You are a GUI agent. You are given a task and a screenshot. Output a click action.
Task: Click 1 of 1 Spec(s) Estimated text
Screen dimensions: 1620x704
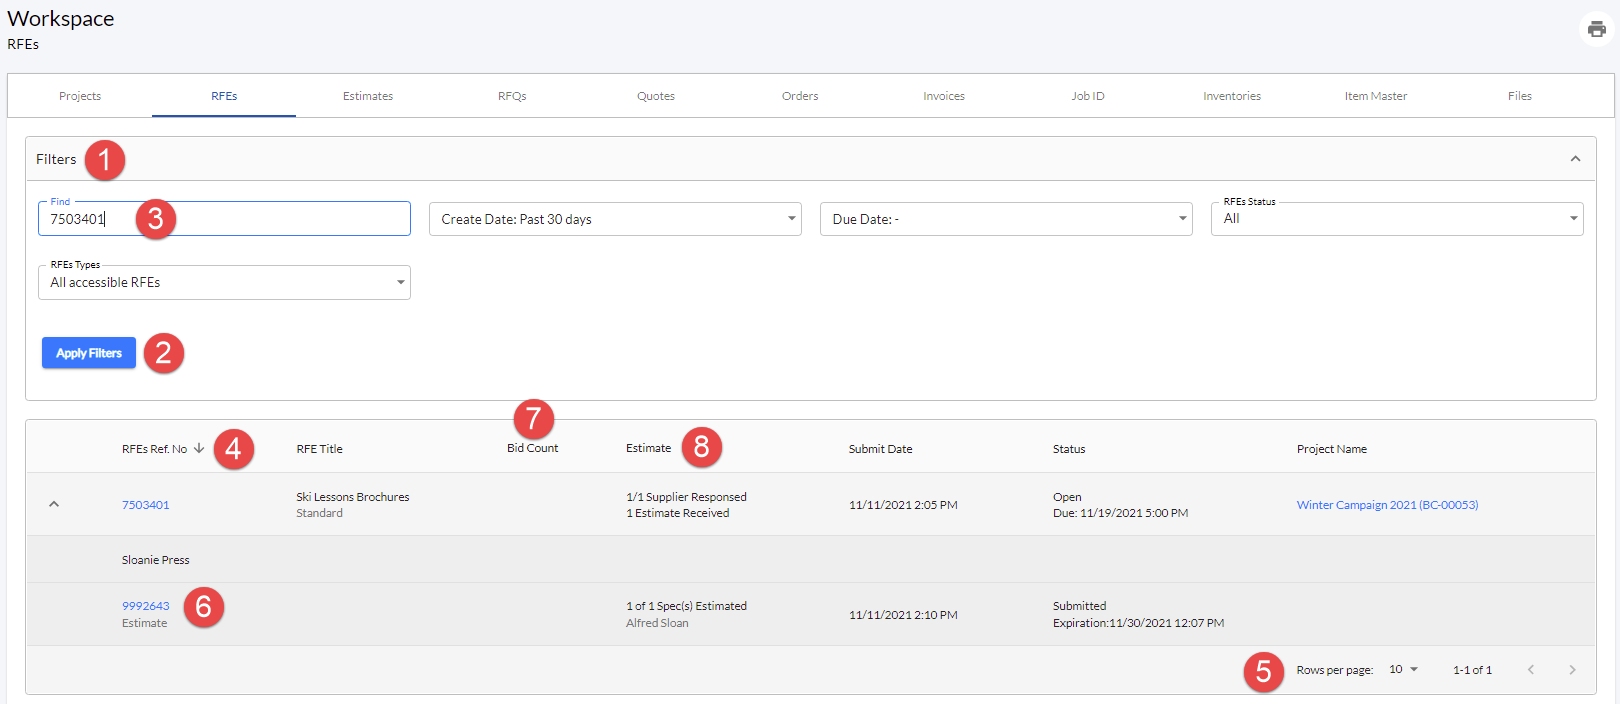(x=686, y=606)
